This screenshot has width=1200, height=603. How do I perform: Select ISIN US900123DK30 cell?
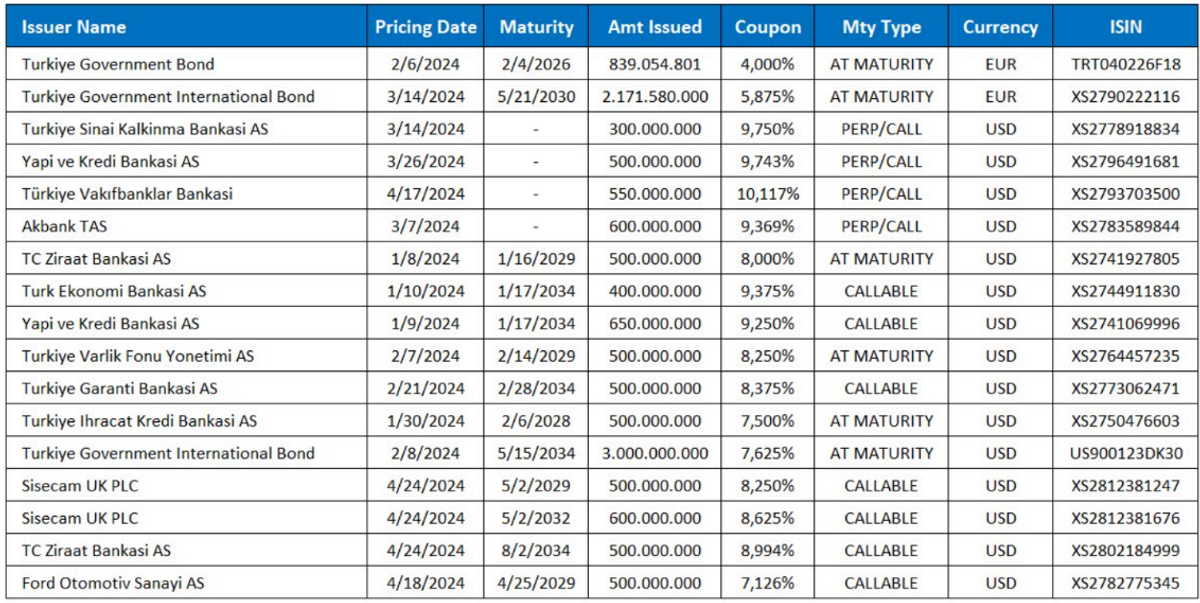coord(1125,453)
